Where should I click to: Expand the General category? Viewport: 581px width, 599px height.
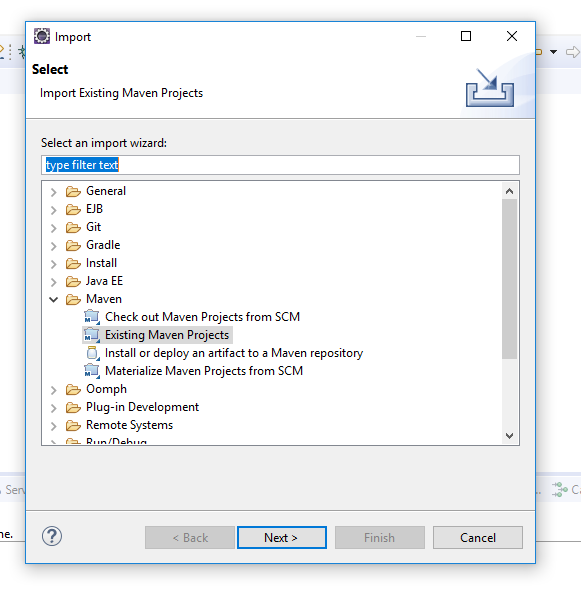click(53, 192)
